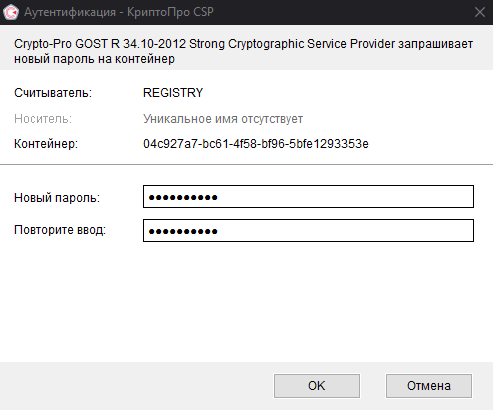
Task: Confirm the new password with OK
Action: pyautogui.click(x=317, y=386)
